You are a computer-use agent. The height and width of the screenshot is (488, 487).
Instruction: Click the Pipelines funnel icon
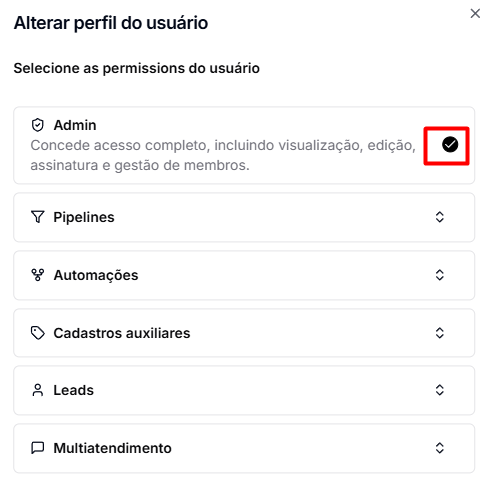pos(37,217)
